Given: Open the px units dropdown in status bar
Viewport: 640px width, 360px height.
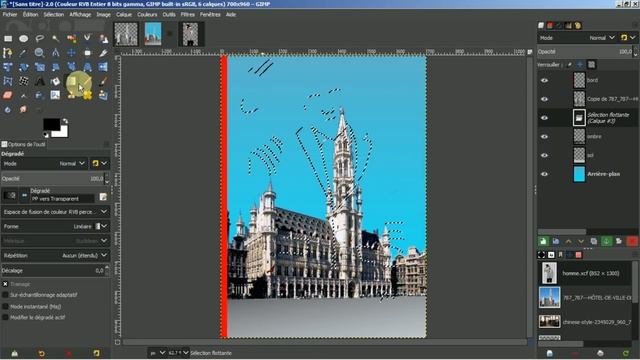Looking at the screenshot, I should [x=158, y=353].
